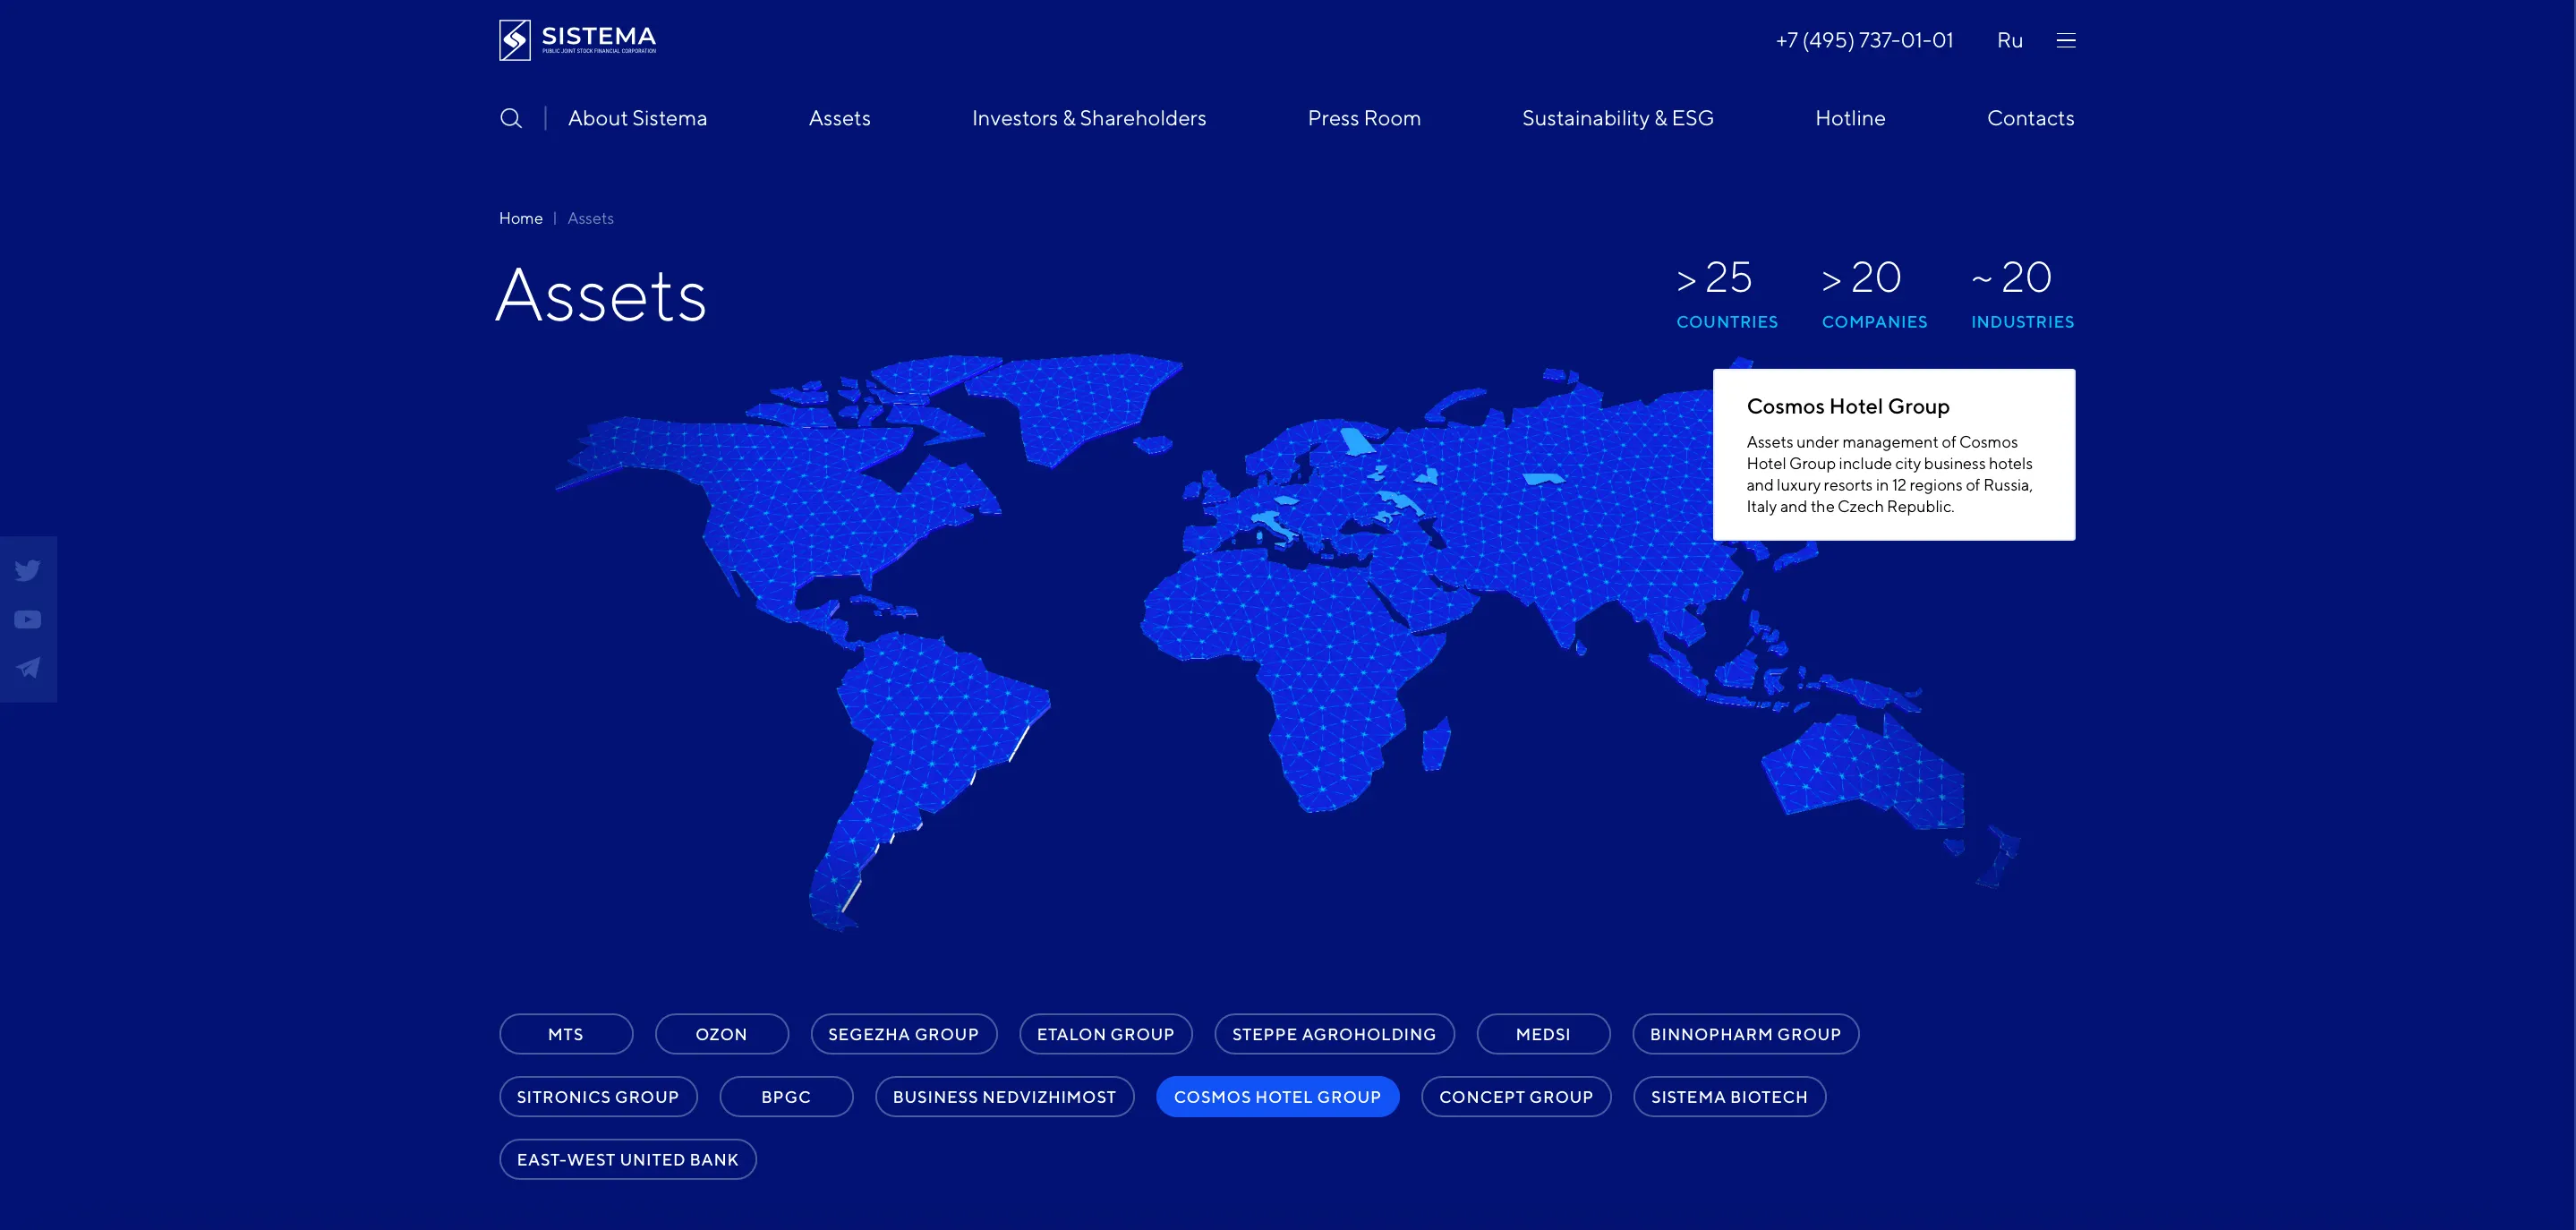The height and width of the screenshot is (1230, 2576).
Task: Expand Sustainability & ESG menu
Action: pyautogui.click(x=1617, y=119)
